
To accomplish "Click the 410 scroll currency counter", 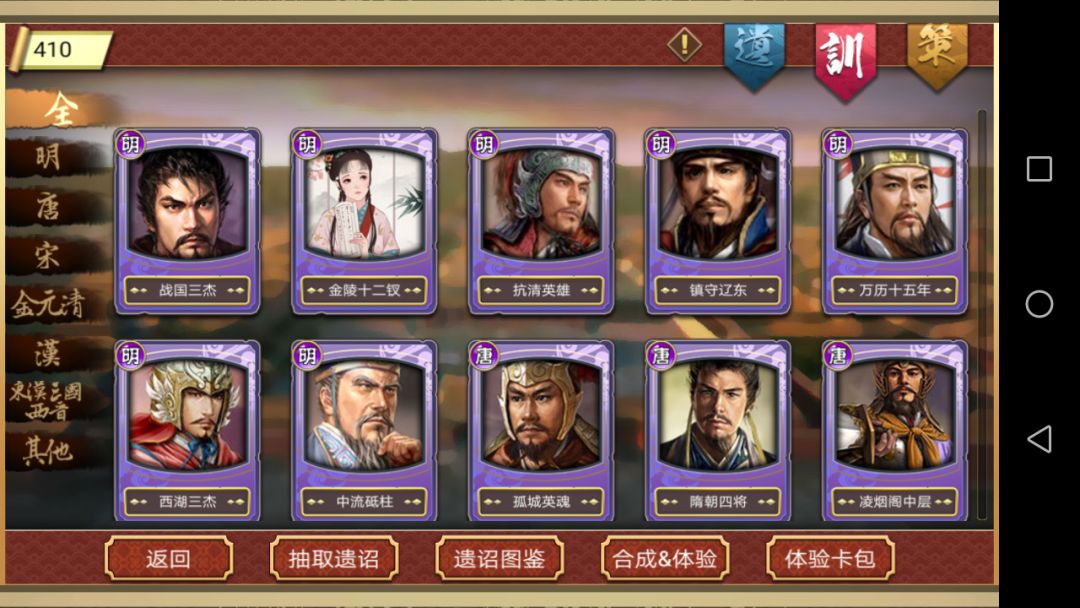I will (x=61, y=50).
